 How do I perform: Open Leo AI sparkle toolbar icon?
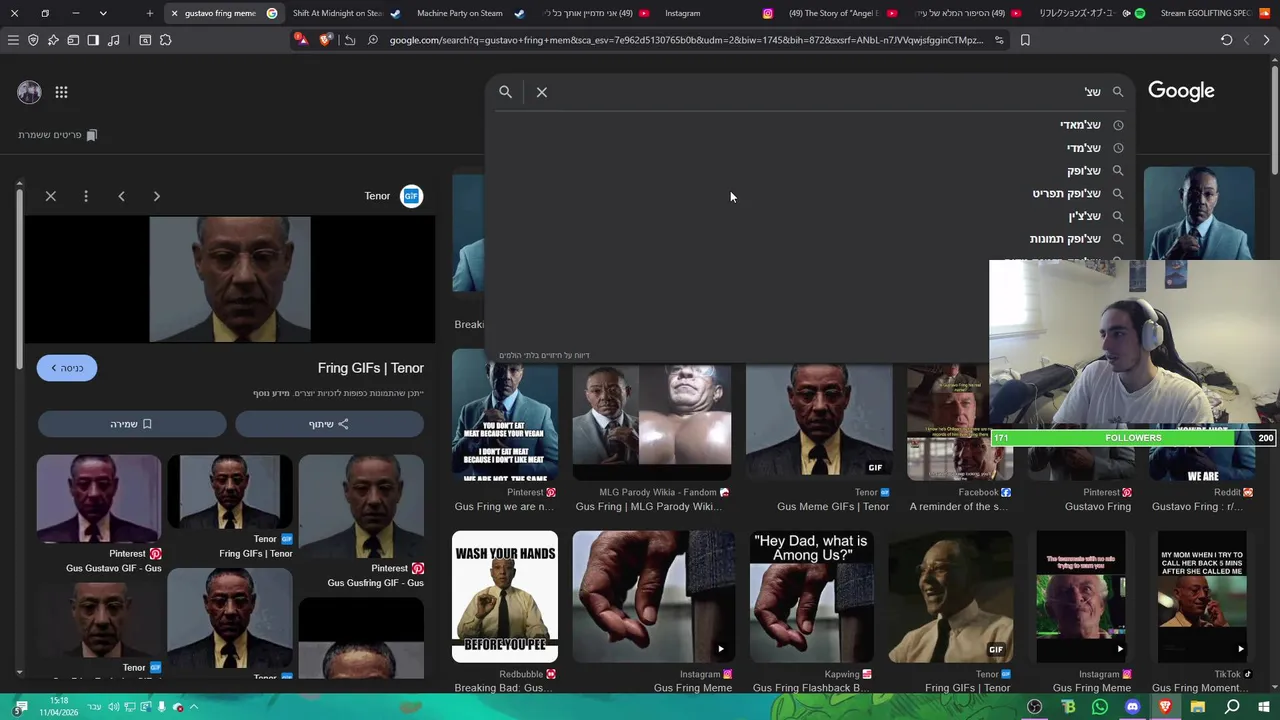tap(53, 40)
